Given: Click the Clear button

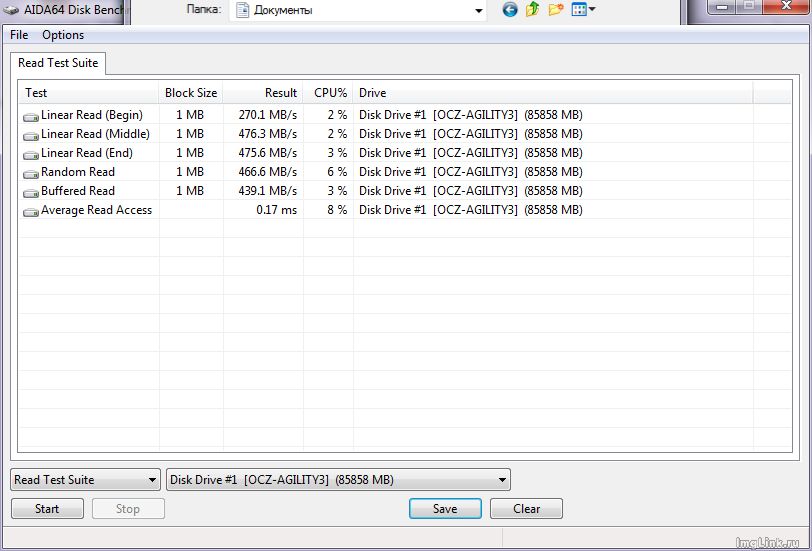Looking at the screenshot, I should click(x=526, y=509).
